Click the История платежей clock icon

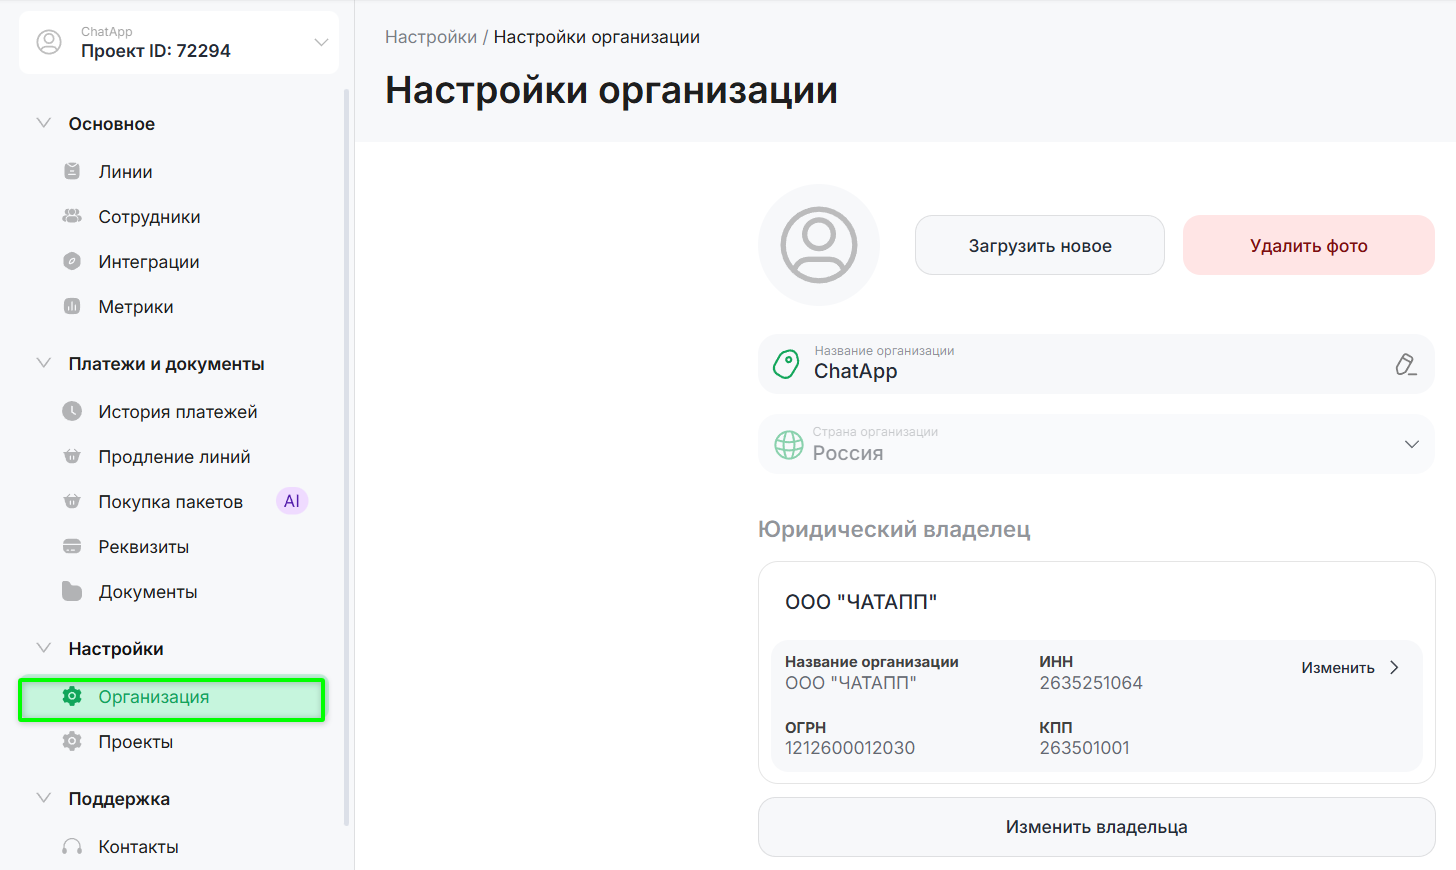click(x=72, y=412)
